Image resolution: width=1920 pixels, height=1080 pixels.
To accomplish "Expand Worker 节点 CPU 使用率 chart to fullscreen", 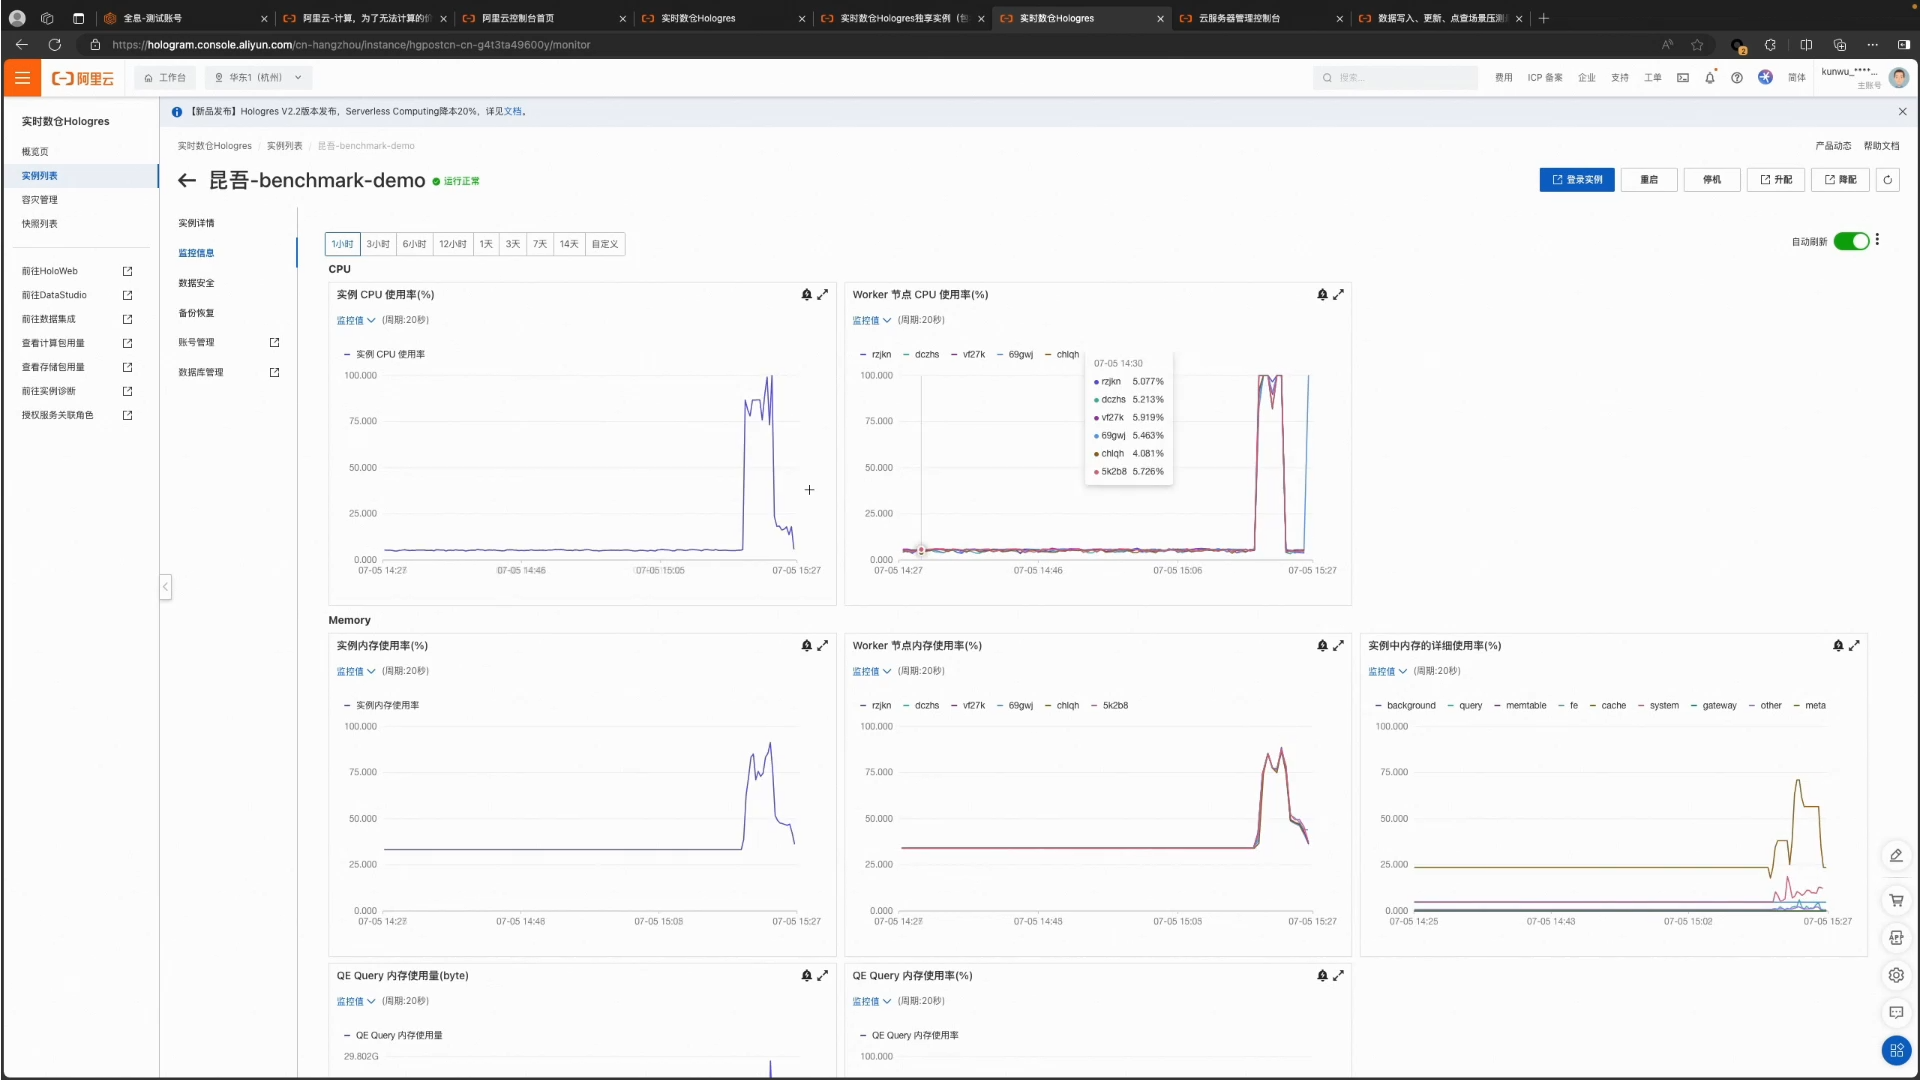I will click(1338, 295).
